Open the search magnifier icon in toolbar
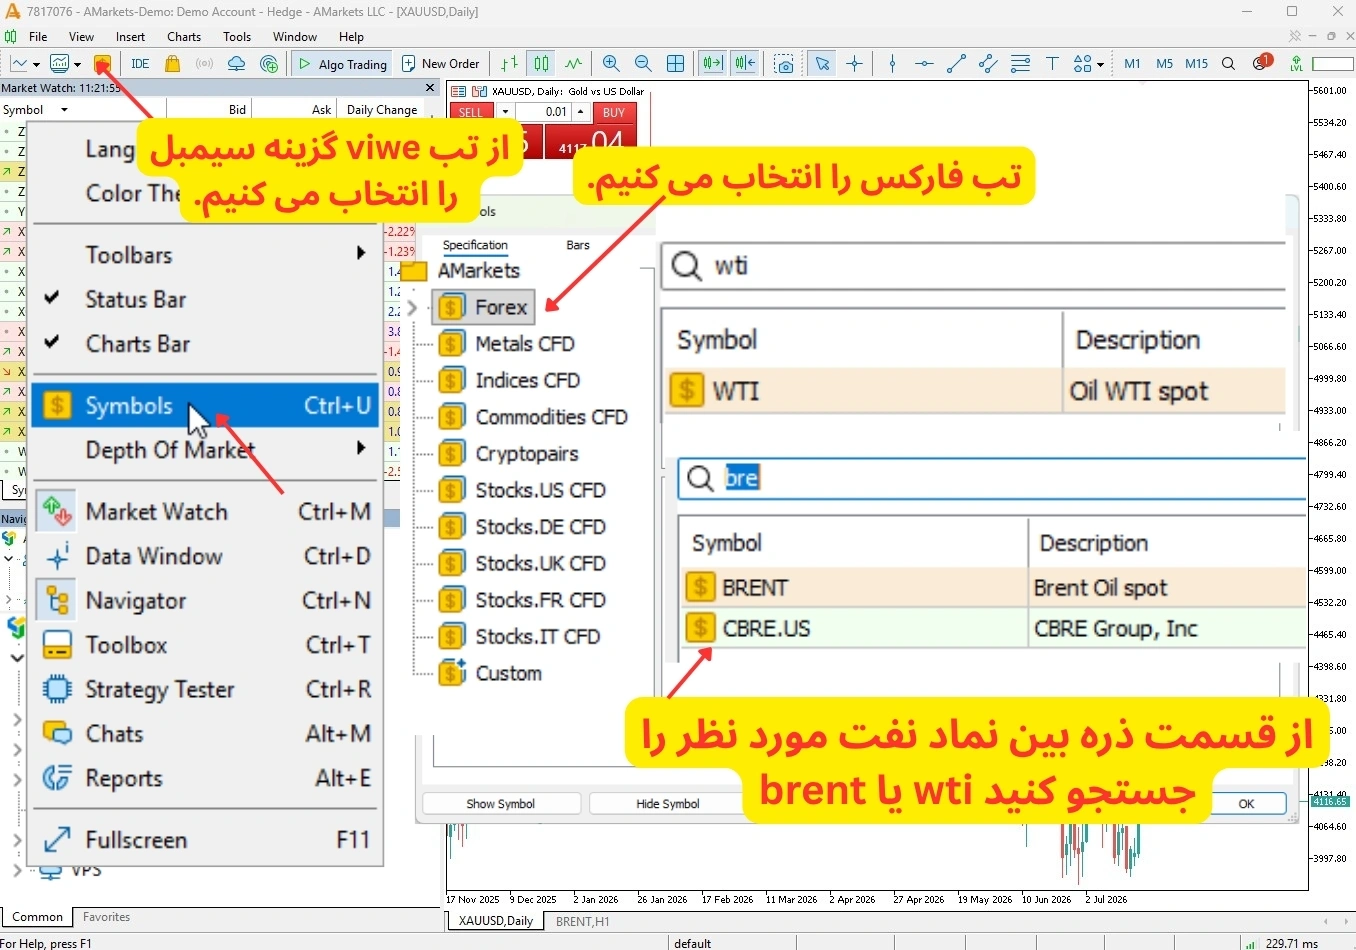 1229,63
